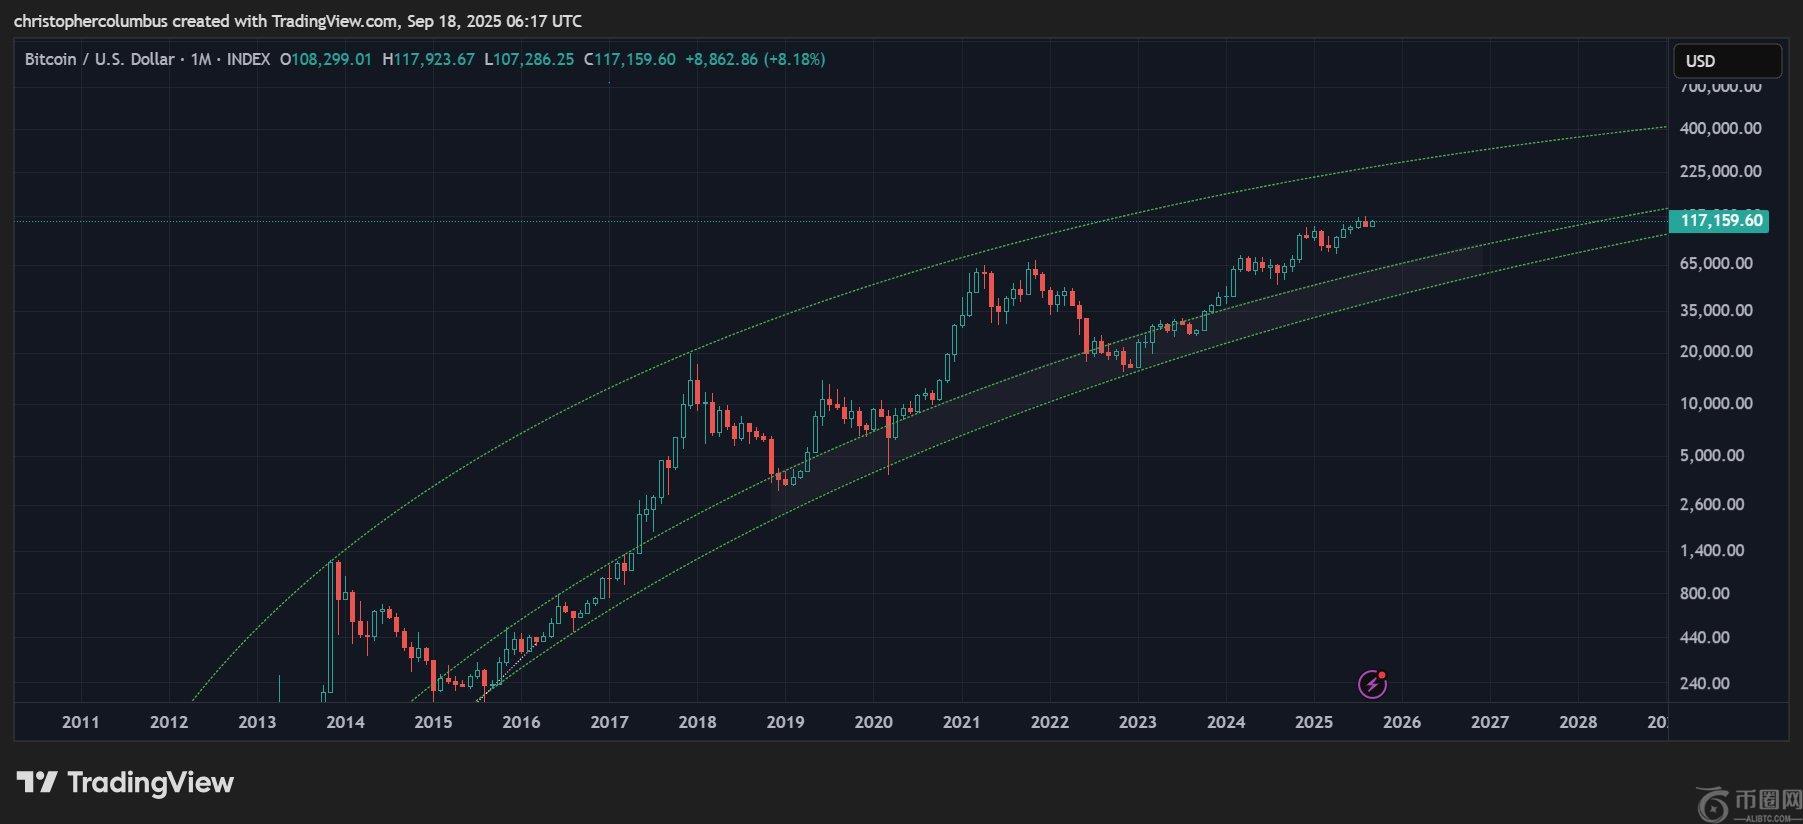The height and width of the screenshot is (824, 1803).
Task: Click the Bitcoin / U.S. Dollar symbol title
Action: coord(99,59)
